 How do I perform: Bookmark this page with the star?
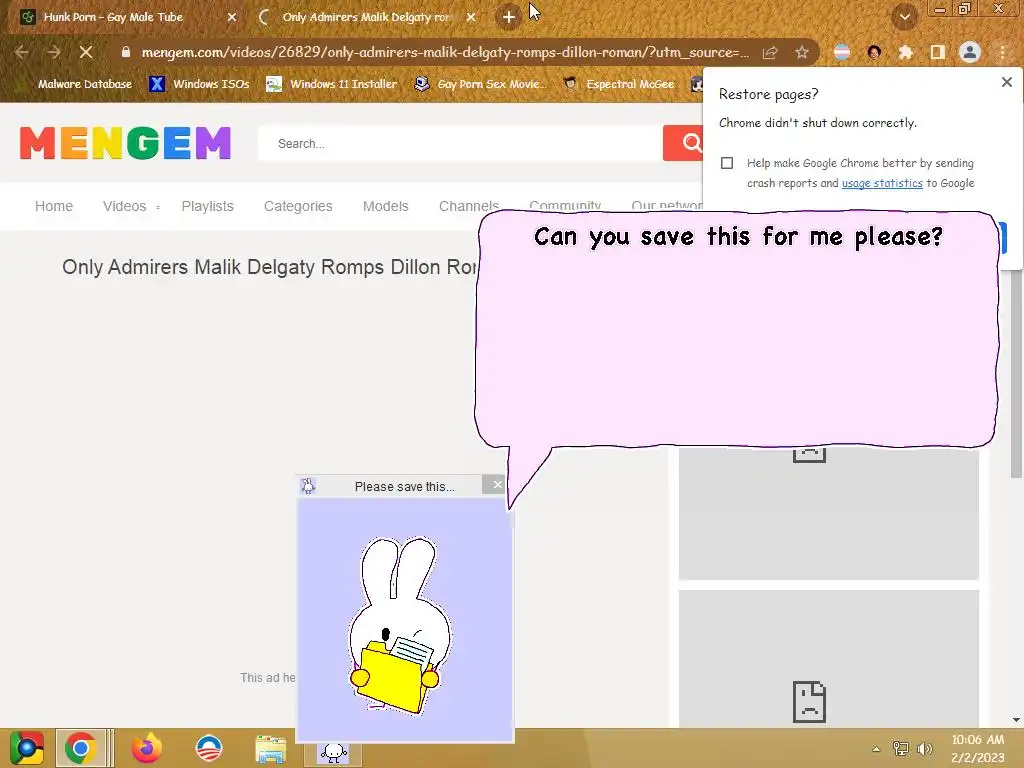[x=802, y=52]
